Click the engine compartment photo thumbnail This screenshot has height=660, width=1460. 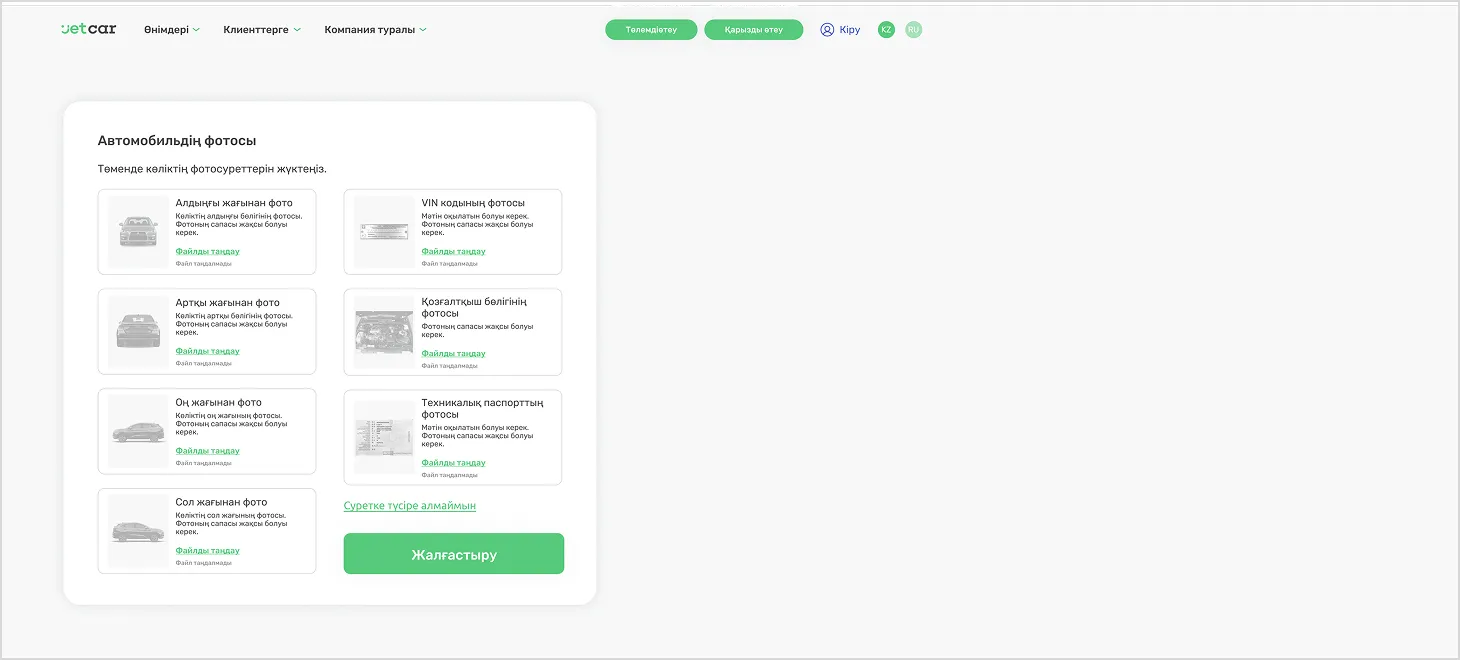(x=384, y=332)
